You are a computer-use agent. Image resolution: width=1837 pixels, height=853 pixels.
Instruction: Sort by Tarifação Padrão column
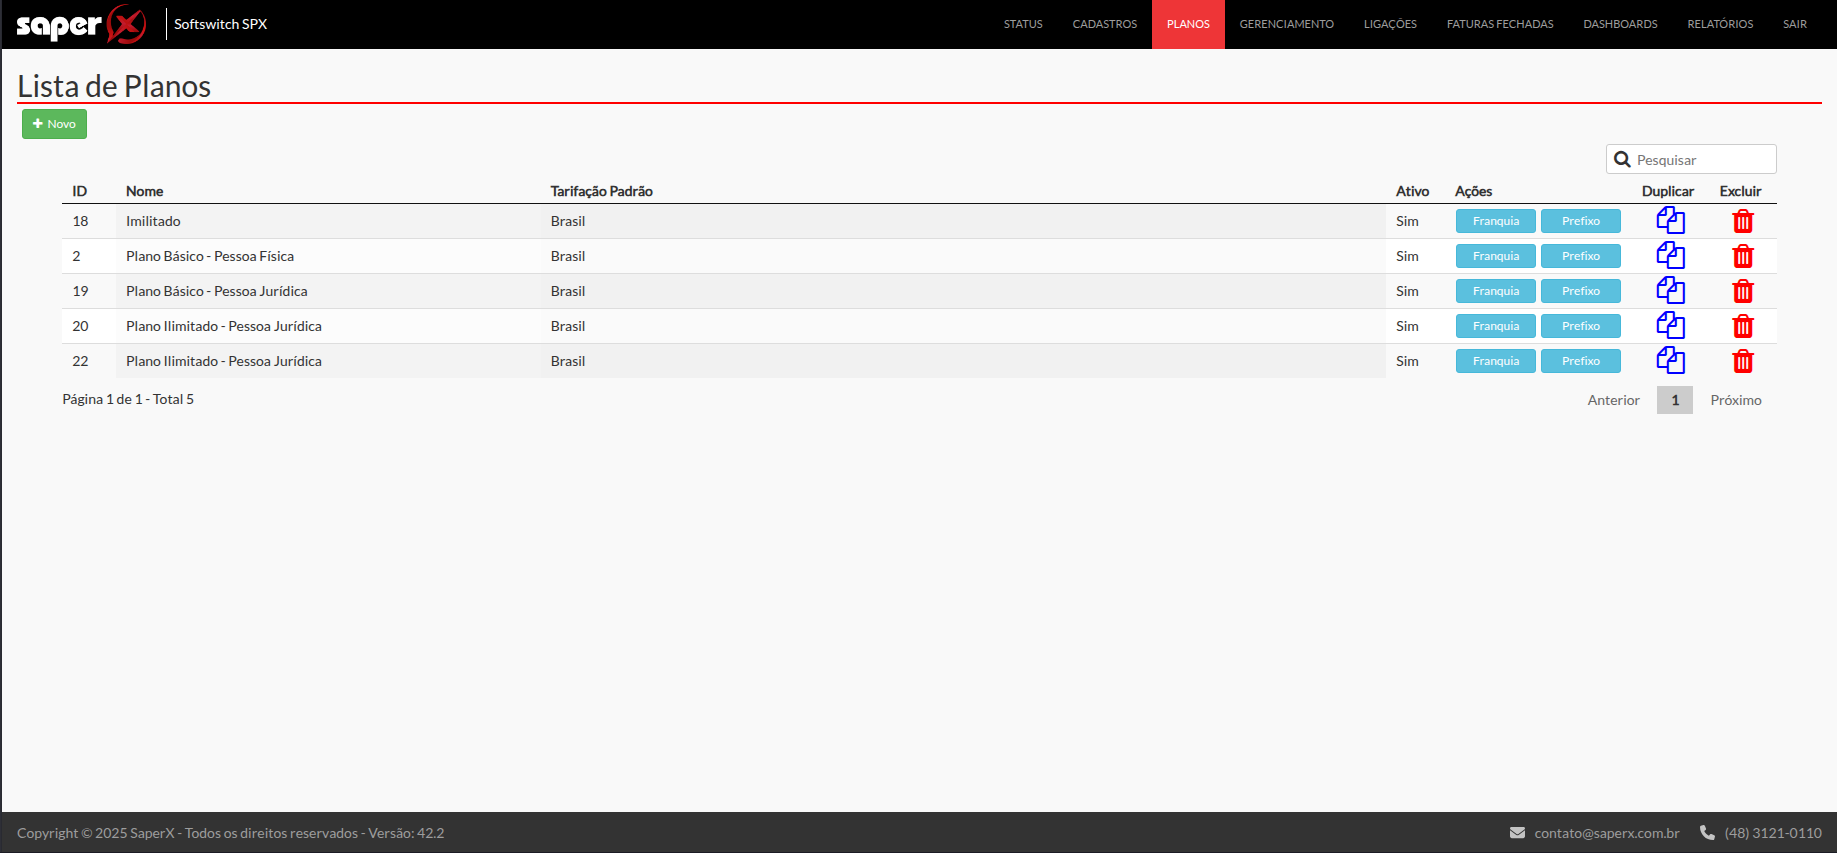(x=601, y=191)
